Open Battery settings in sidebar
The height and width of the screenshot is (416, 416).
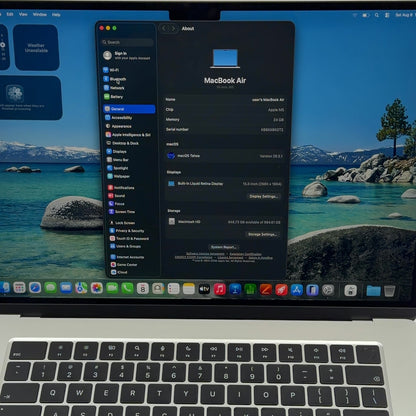pyautogui.click(x=114, y=97)
